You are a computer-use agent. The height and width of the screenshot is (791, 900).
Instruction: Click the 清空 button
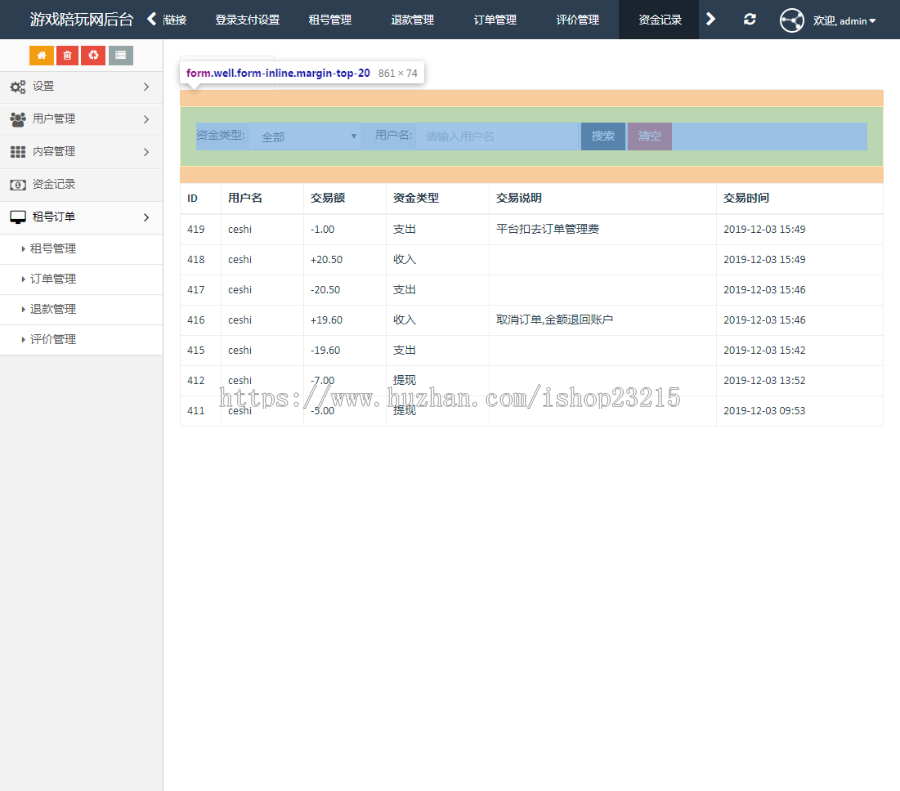650,136
